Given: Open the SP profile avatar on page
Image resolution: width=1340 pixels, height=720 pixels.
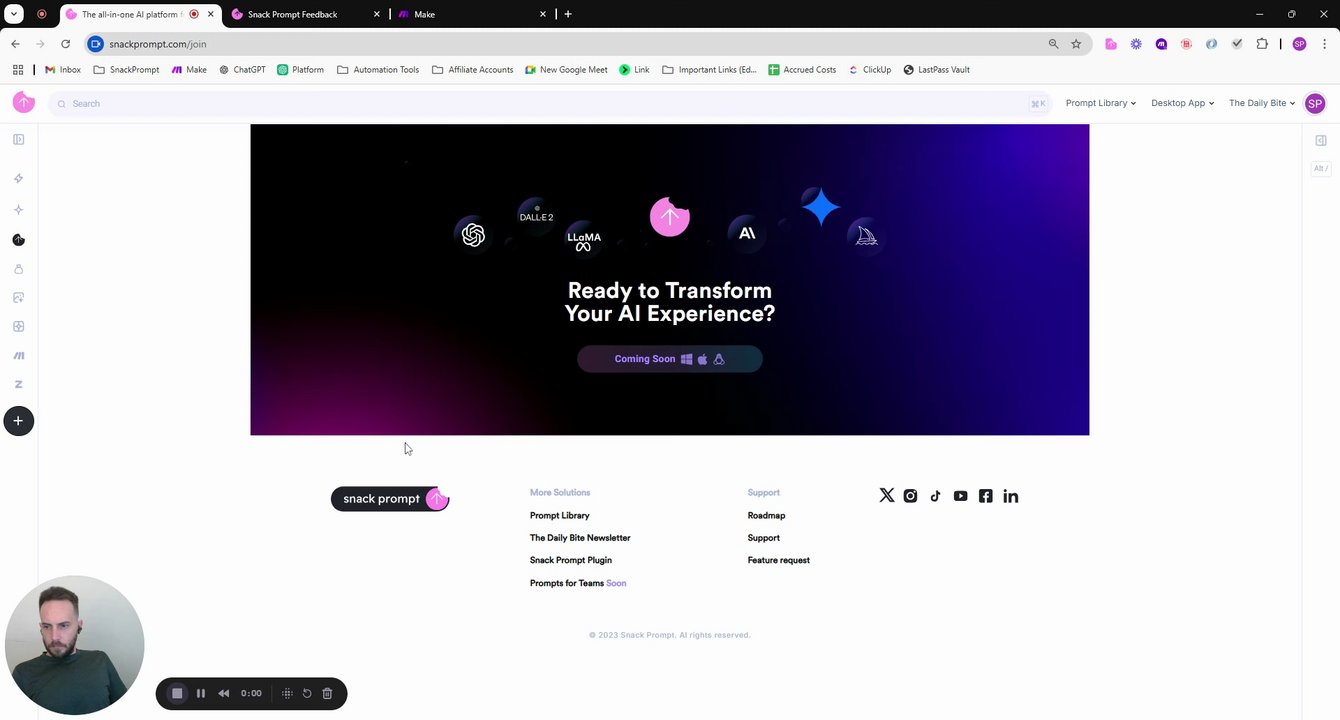Looking at the screenshot, I should [1315, 103].
